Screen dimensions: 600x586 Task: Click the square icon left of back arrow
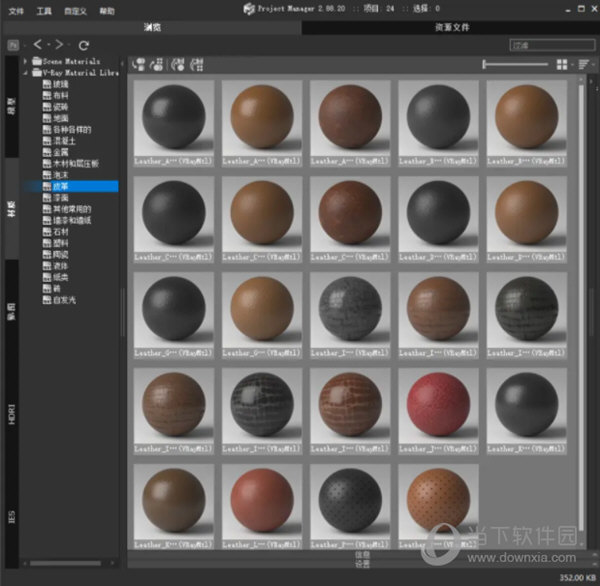click(13, 45)
